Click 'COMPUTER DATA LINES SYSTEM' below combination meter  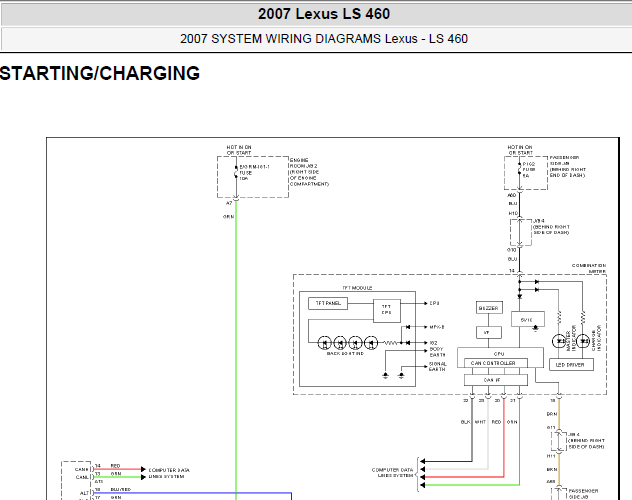coord(393,473)
